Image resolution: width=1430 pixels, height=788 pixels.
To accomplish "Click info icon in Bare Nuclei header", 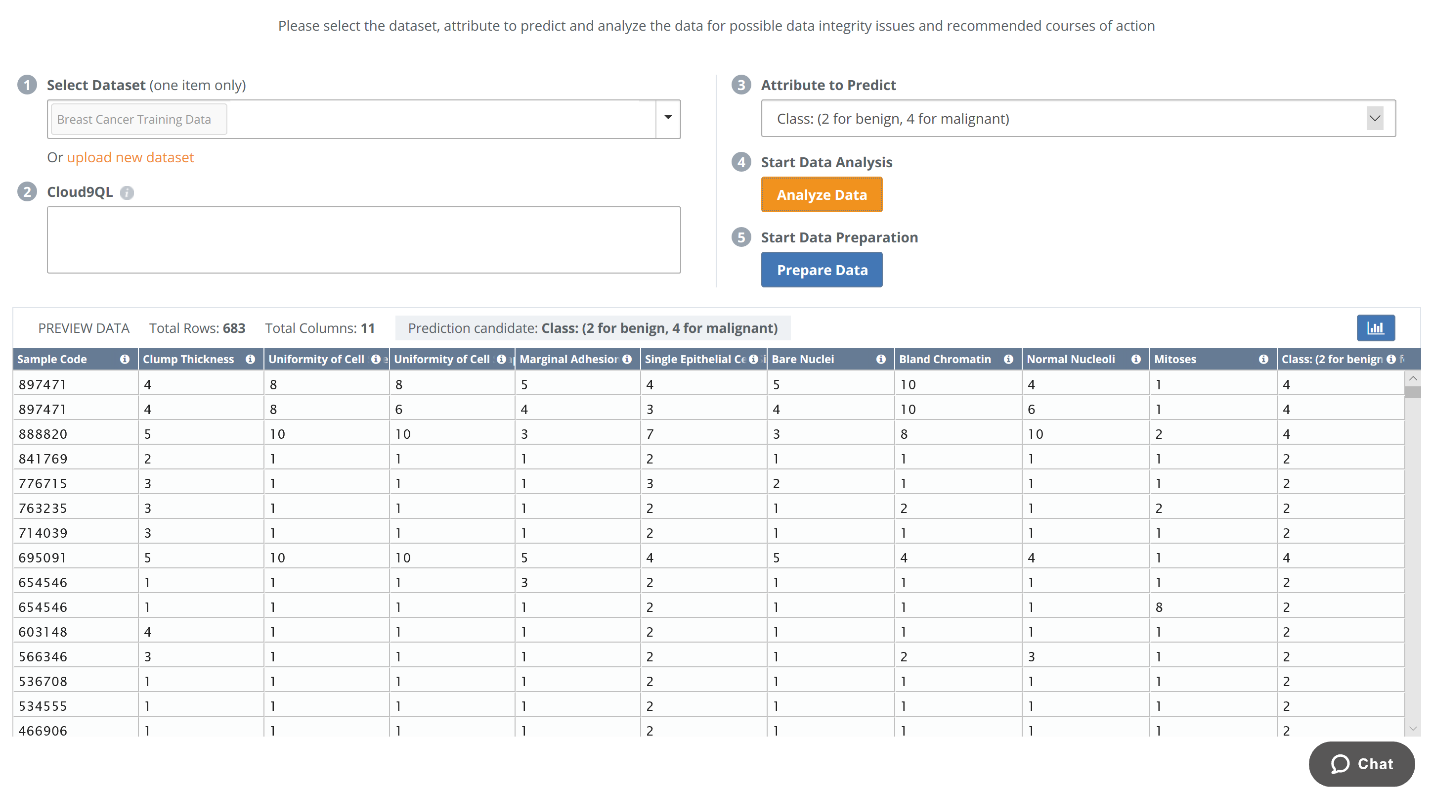I will coord(881,359).
